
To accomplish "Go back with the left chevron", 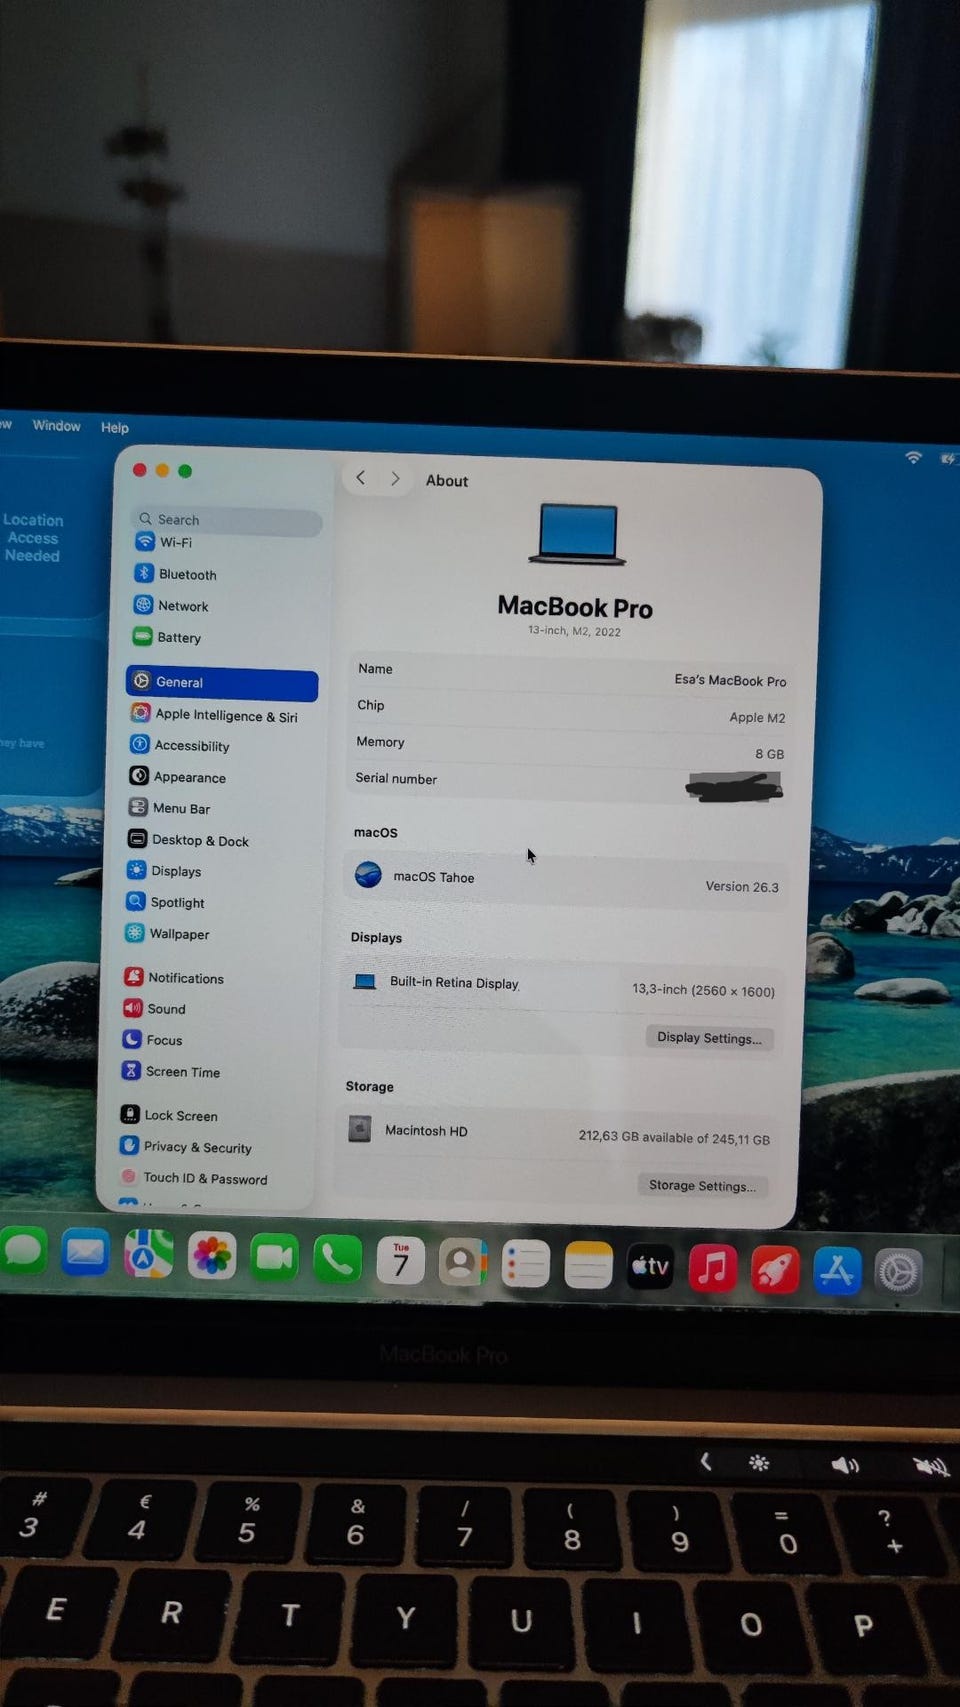I will tap(361, 478).
